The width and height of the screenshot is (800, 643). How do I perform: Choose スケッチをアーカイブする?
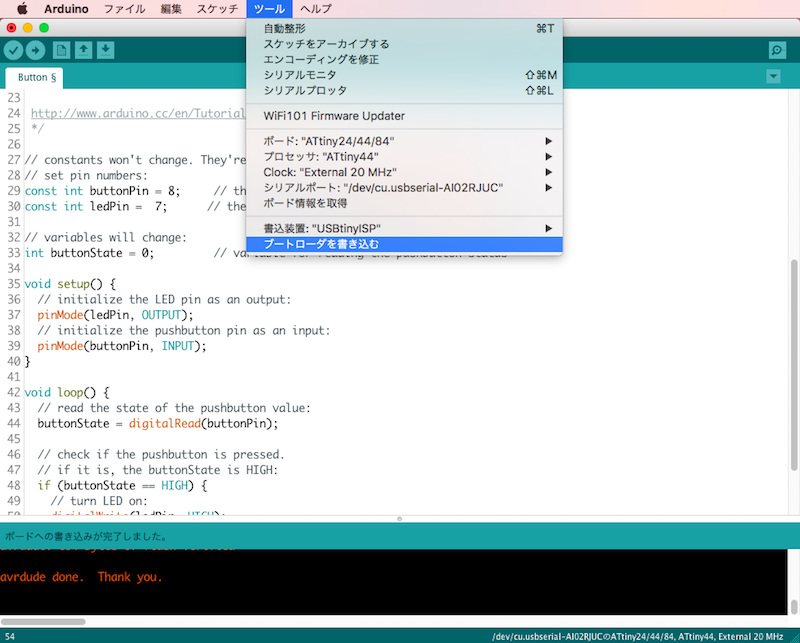405,44
